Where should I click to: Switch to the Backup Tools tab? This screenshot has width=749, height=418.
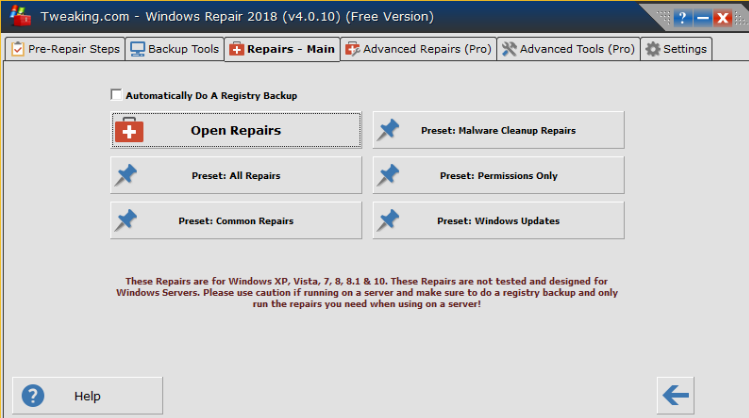pos(175,49)
